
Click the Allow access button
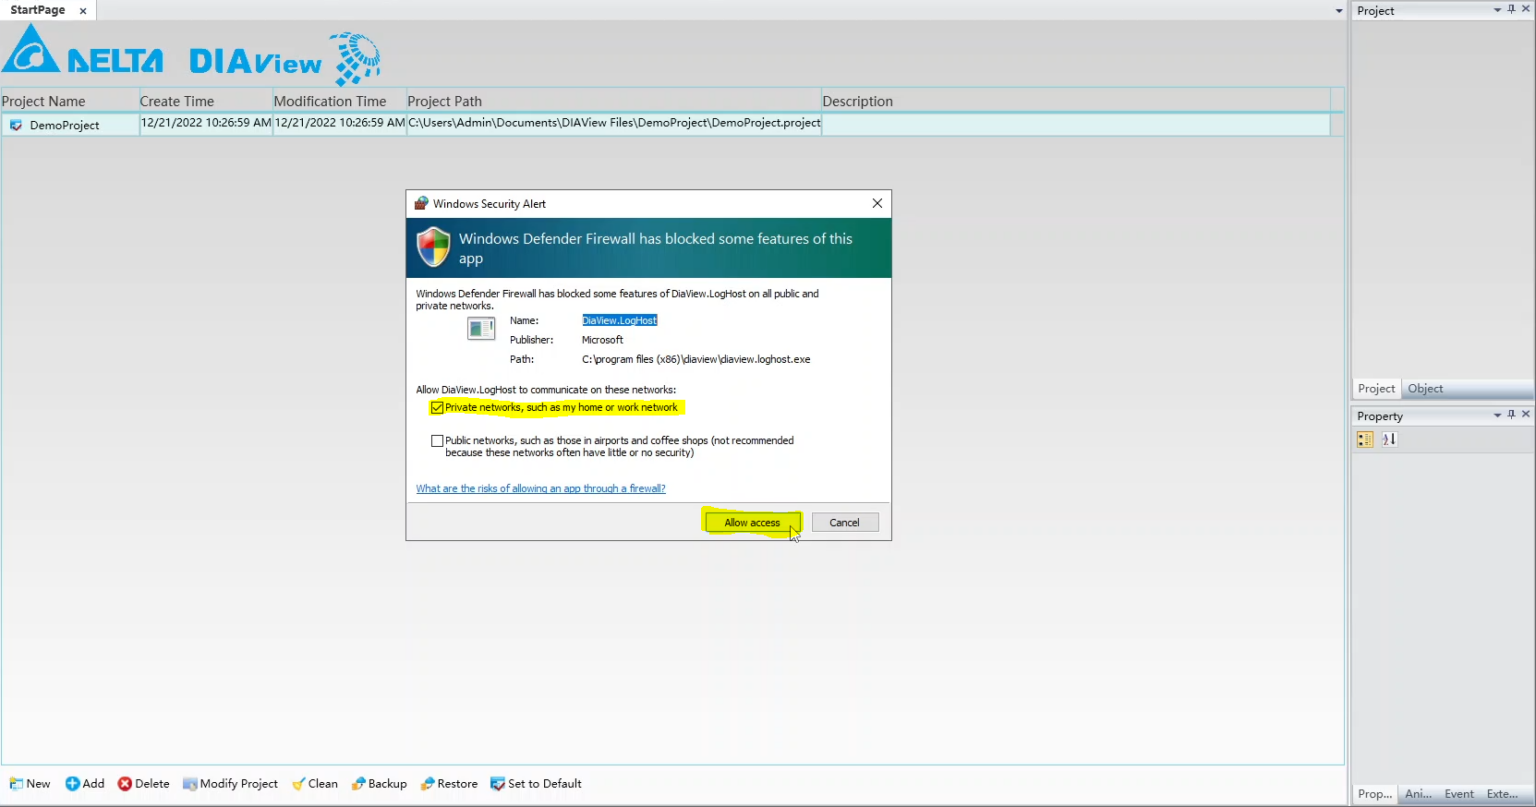[752, 523]
